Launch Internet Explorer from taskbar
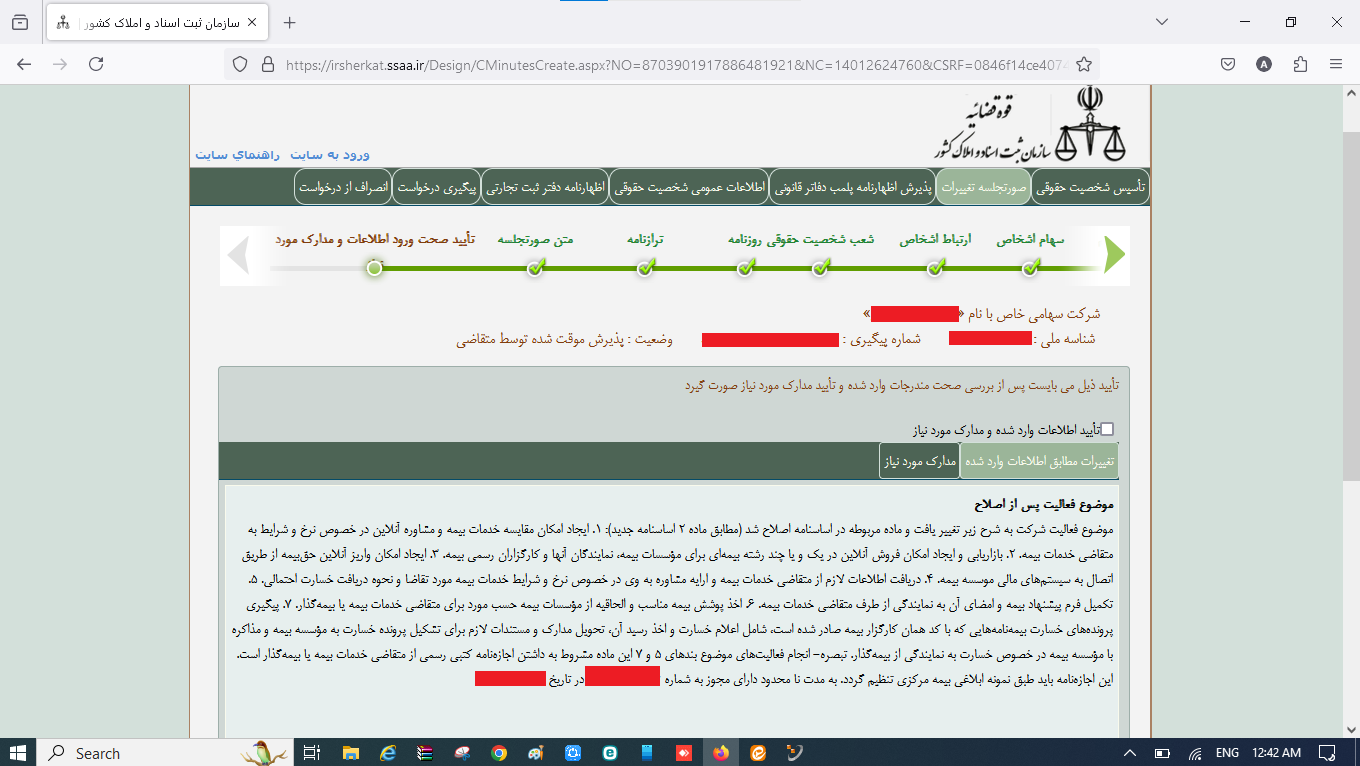This screenshot has width=1360, height=766. 388,753
